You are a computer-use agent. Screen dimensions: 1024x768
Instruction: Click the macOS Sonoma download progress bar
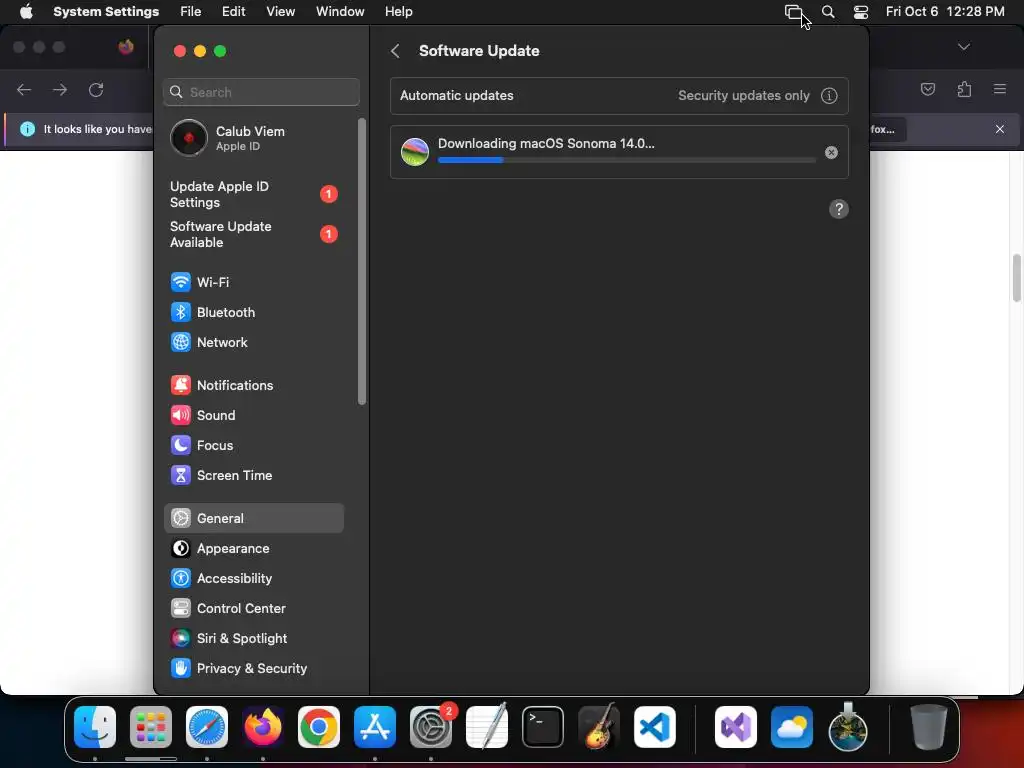(626, 160)
